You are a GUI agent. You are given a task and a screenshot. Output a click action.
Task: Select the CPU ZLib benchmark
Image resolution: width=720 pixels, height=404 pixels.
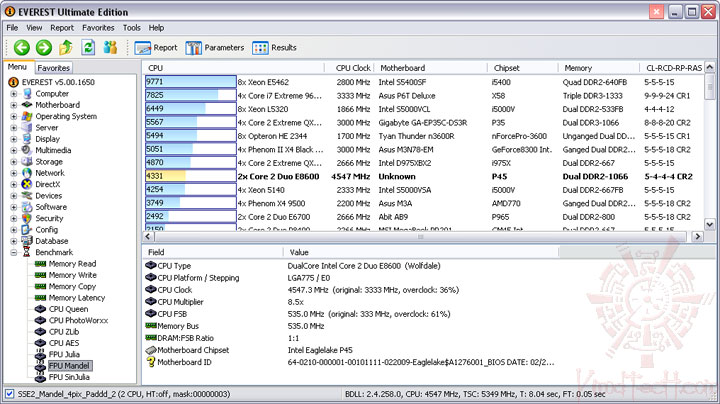[64, 331]
